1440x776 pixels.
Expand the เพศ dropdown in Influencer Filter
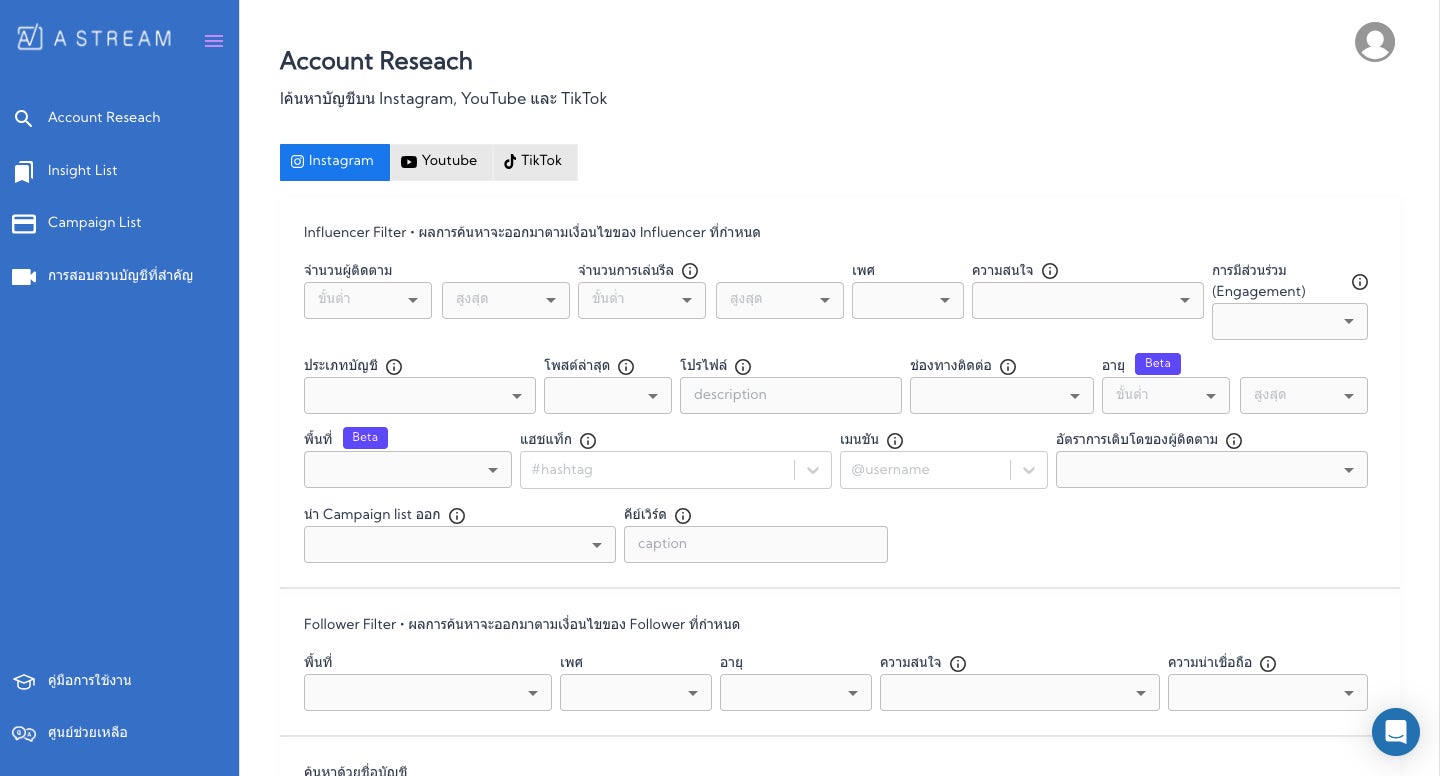point(907,301)
